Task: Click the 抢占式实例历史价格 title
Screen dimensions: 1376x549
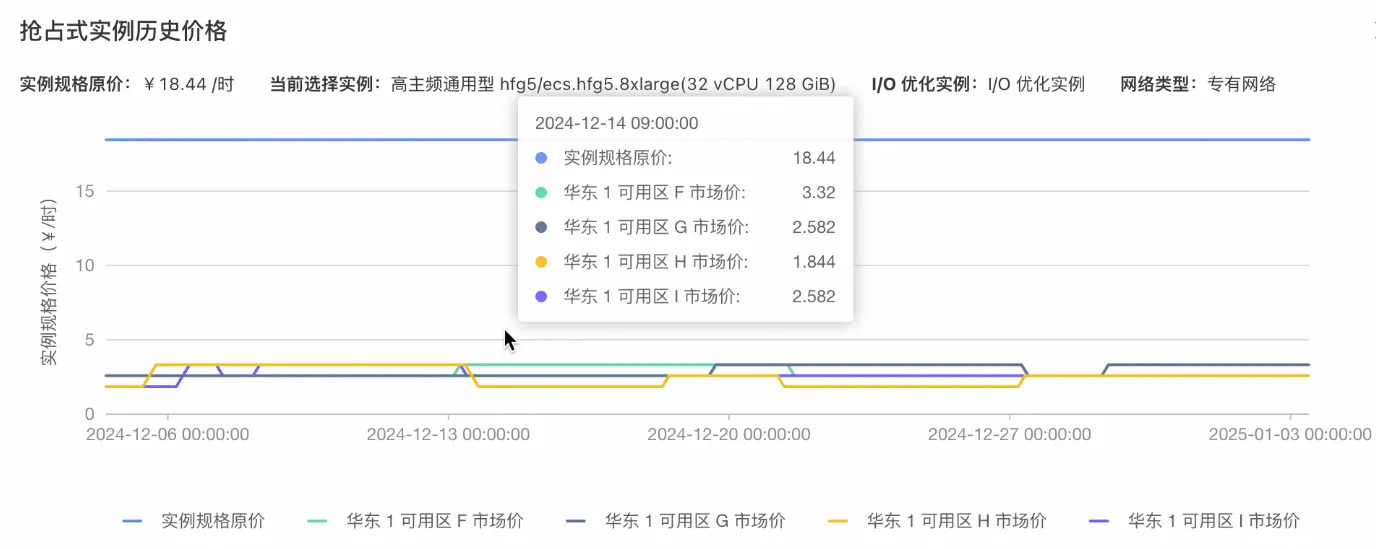Action: [124, 31]
